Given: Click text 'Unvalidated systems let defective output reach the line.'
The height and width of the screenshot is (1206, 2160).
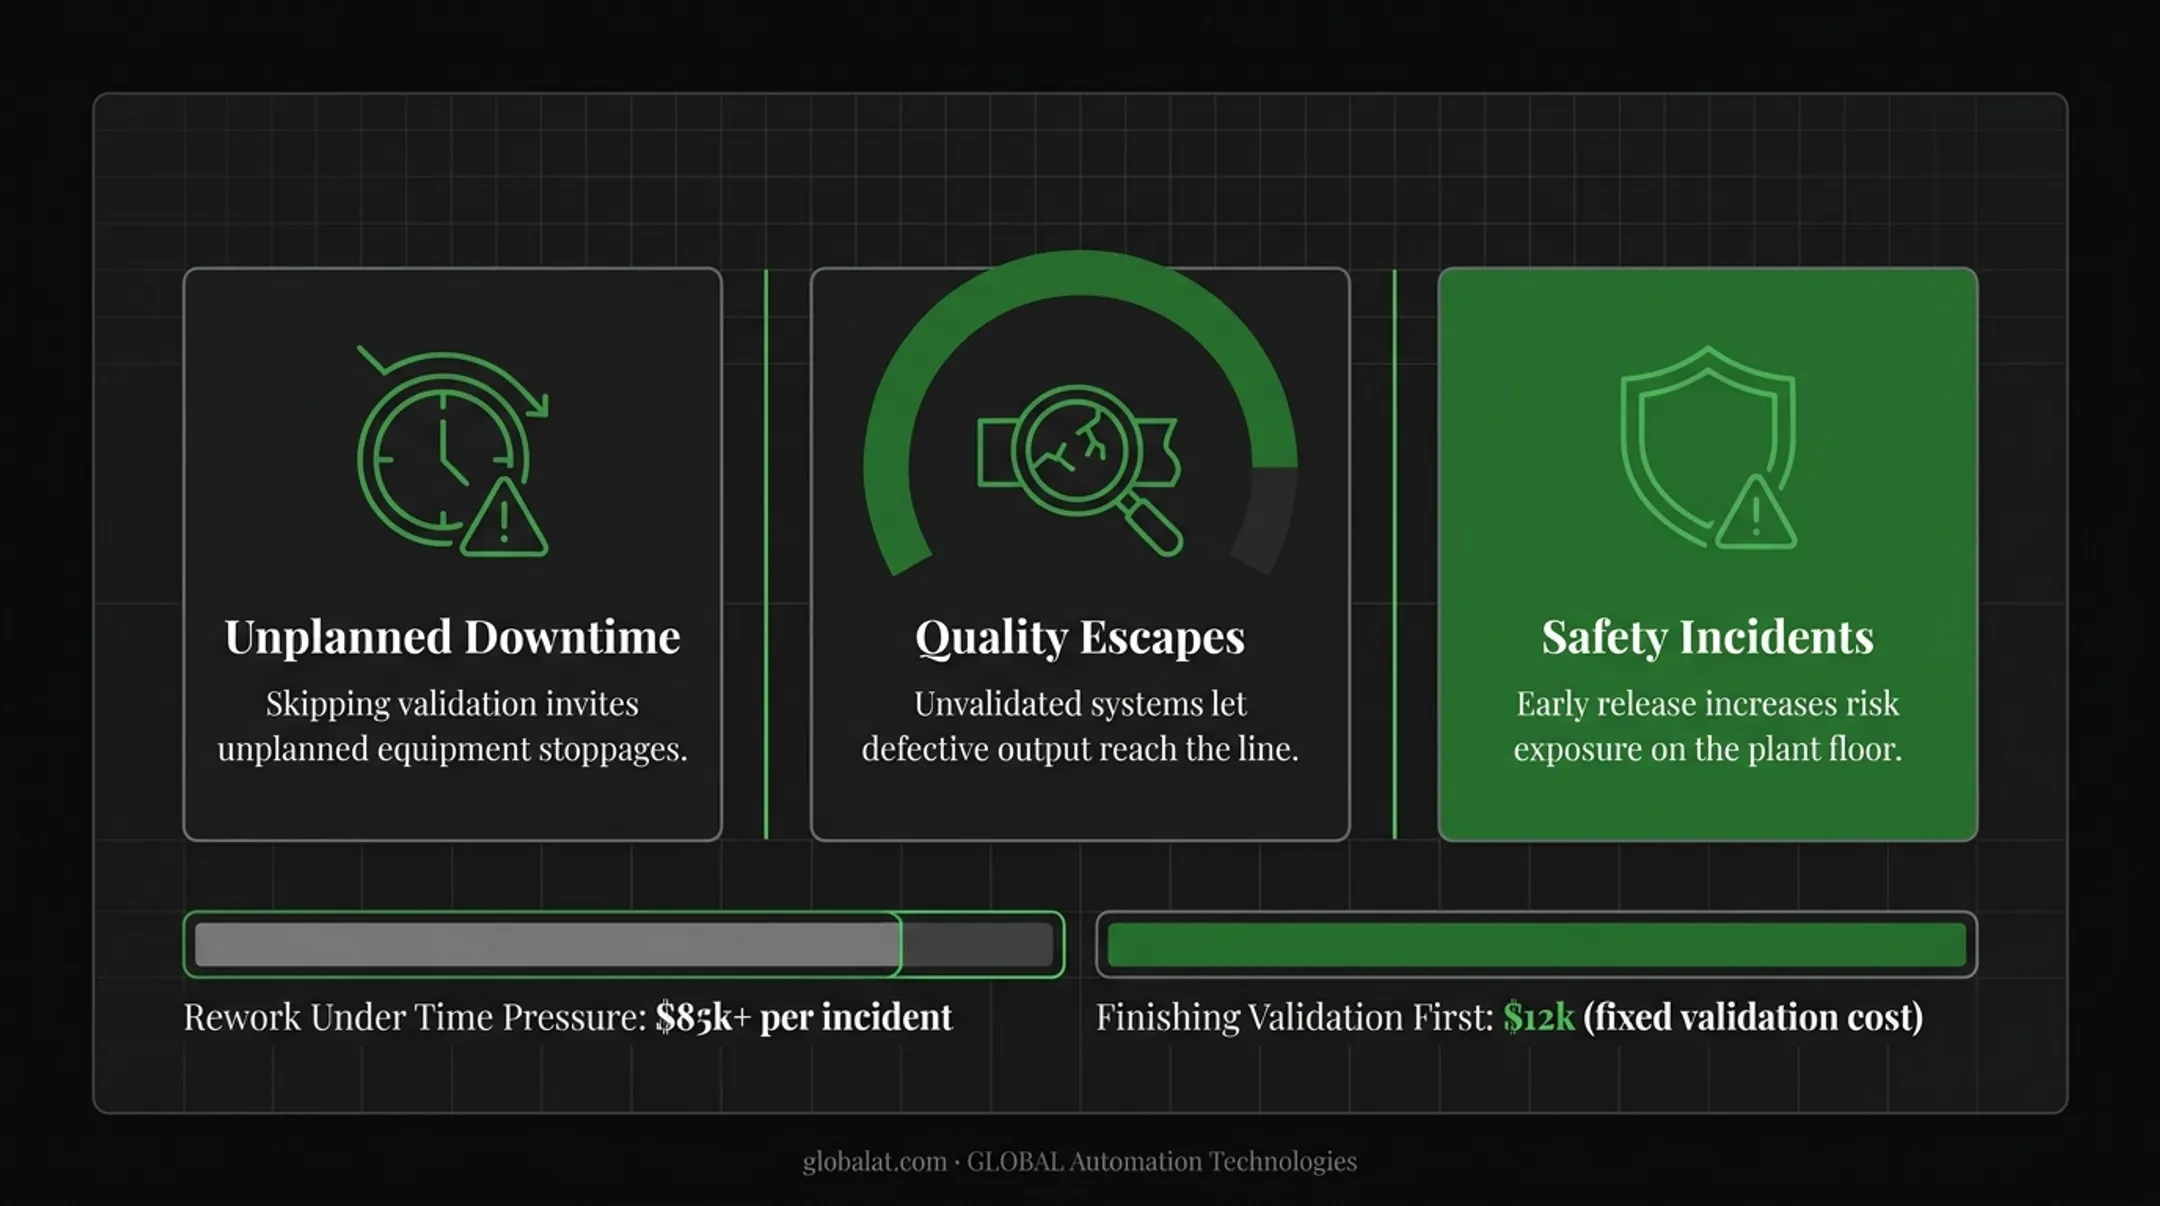Looking at the screenshot, I should pos(1080,726).
